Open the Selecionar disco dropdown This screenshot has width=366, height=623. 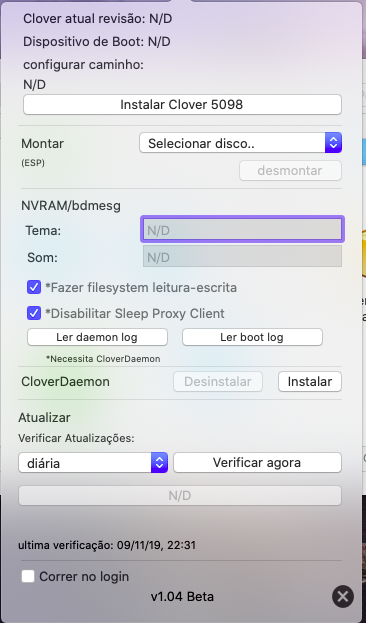240,143
